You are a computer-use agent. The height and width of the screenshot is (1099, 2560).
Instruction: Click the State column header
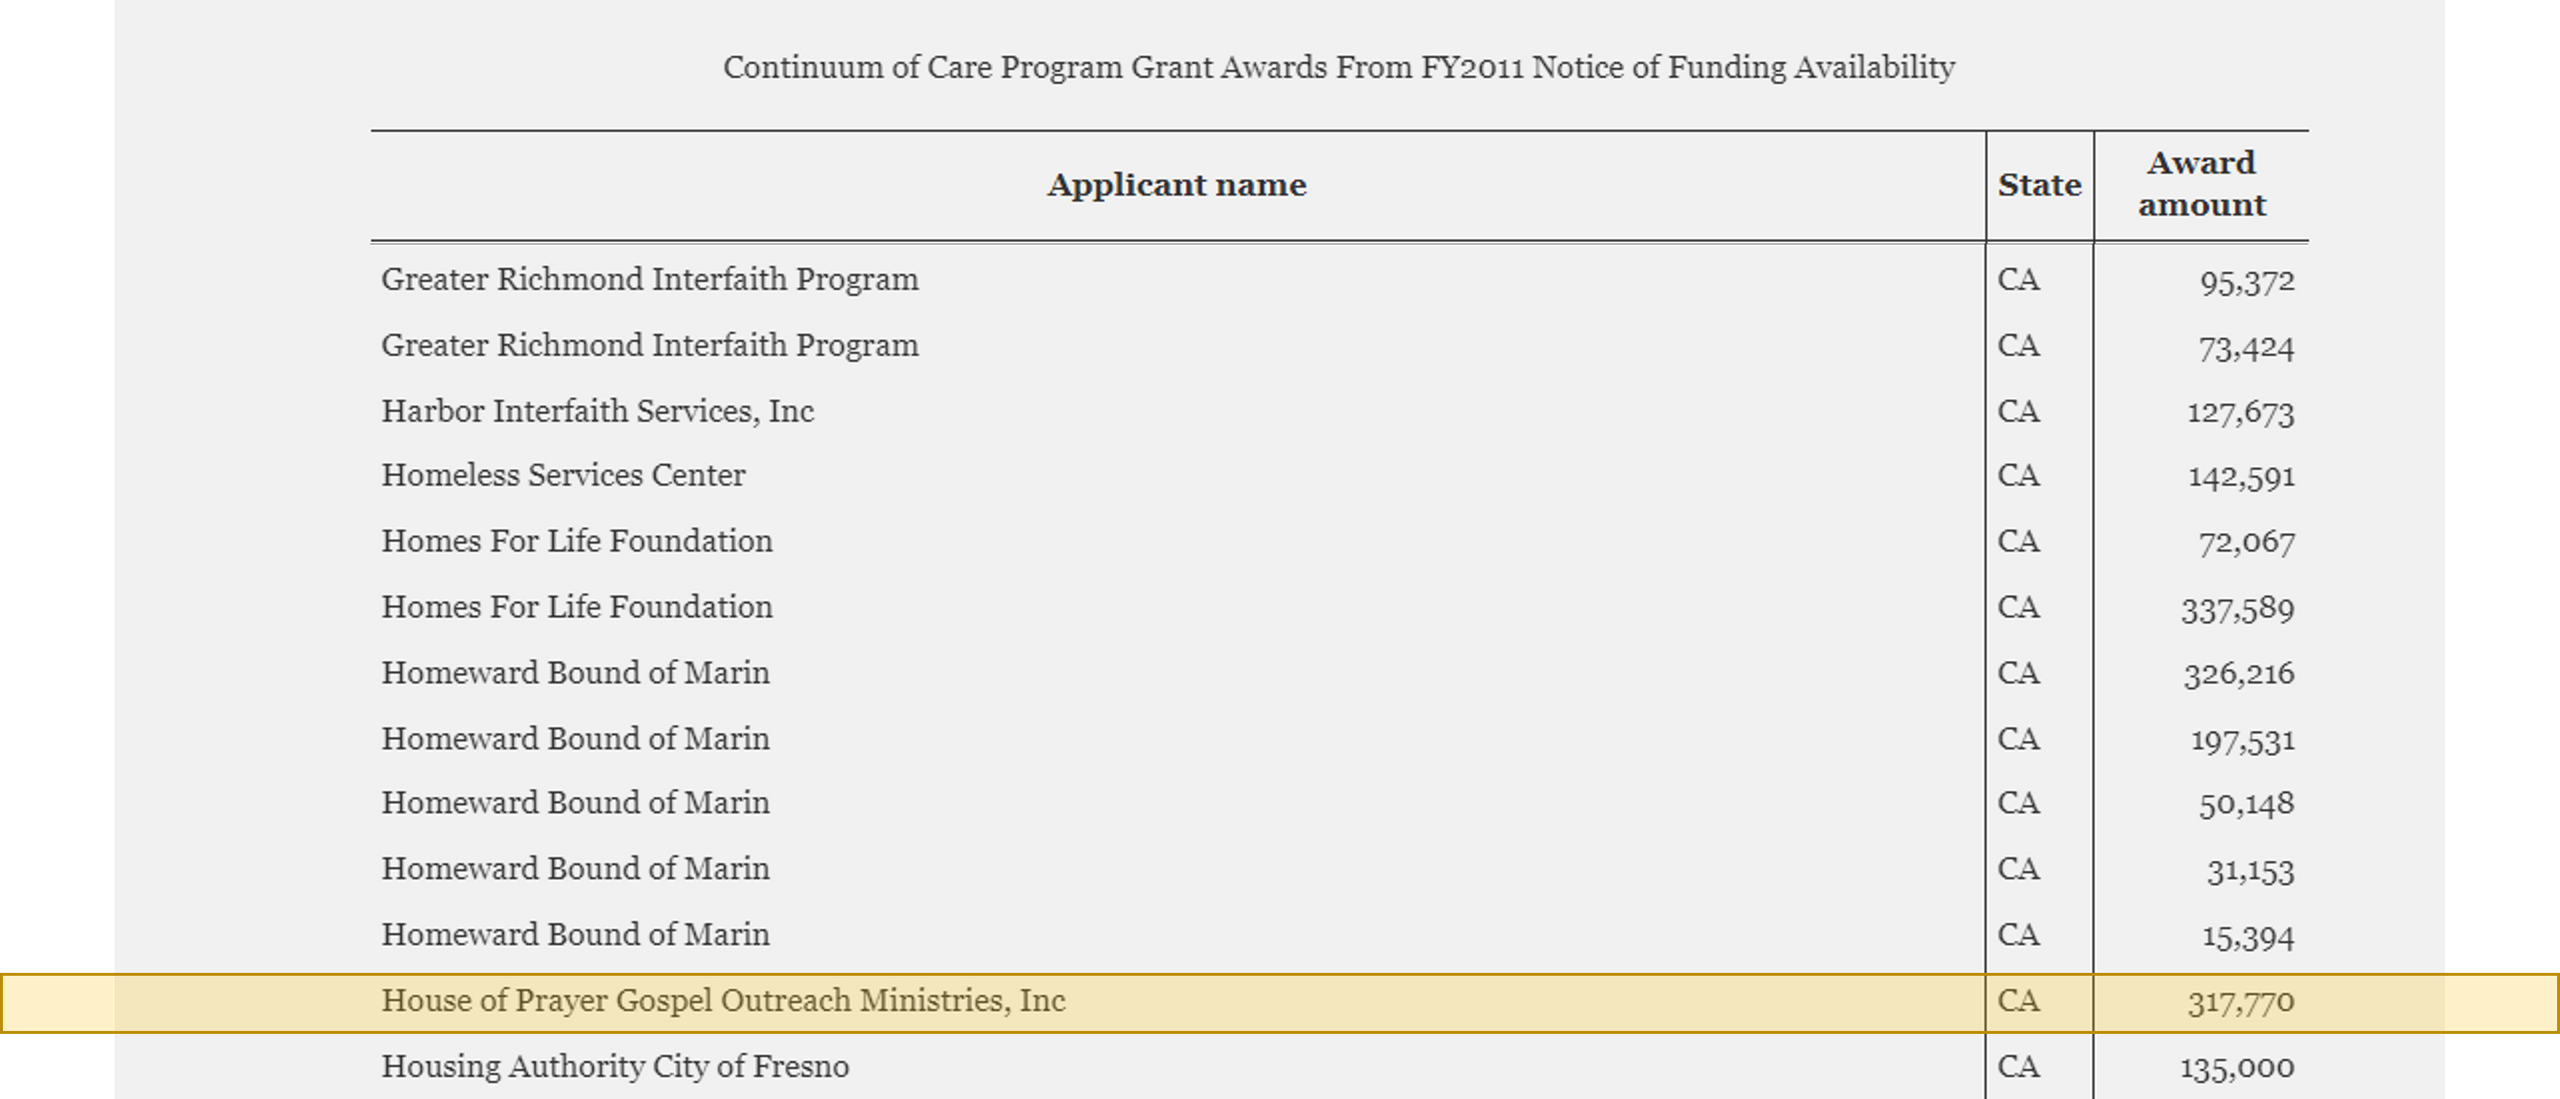coord(2039,185)
